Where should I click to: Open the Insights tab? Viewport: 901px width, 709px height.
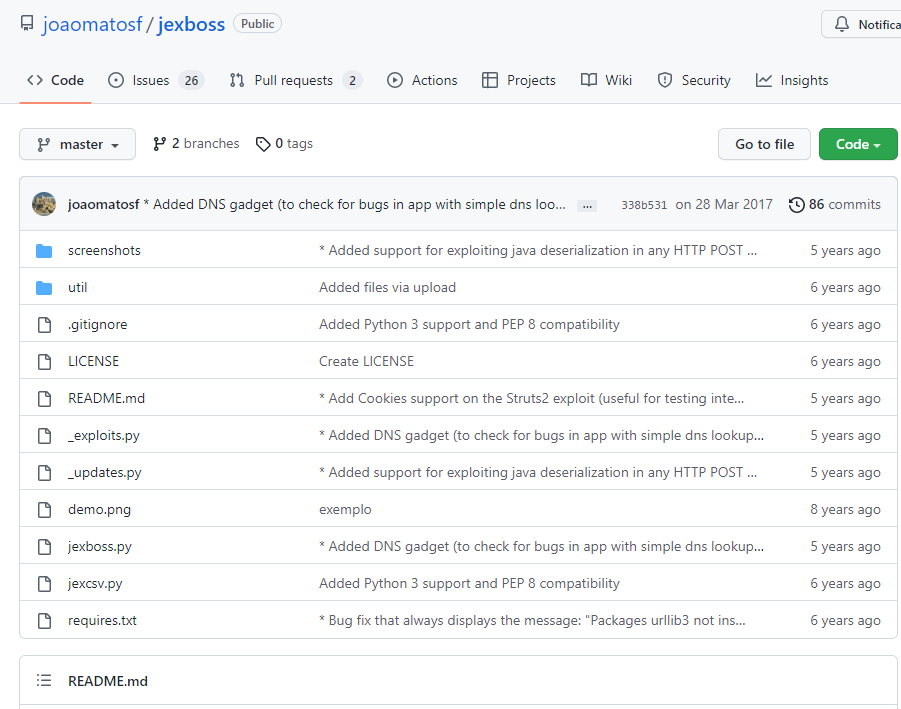(792, 80)
